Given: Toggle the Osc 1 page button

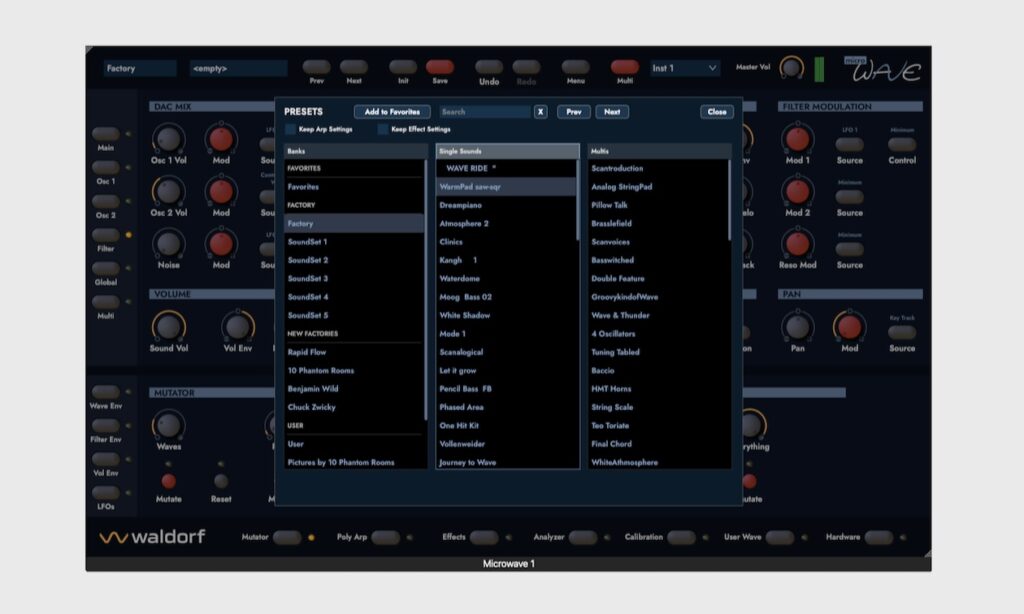Looking at the screenshot, I should point(105,167).
